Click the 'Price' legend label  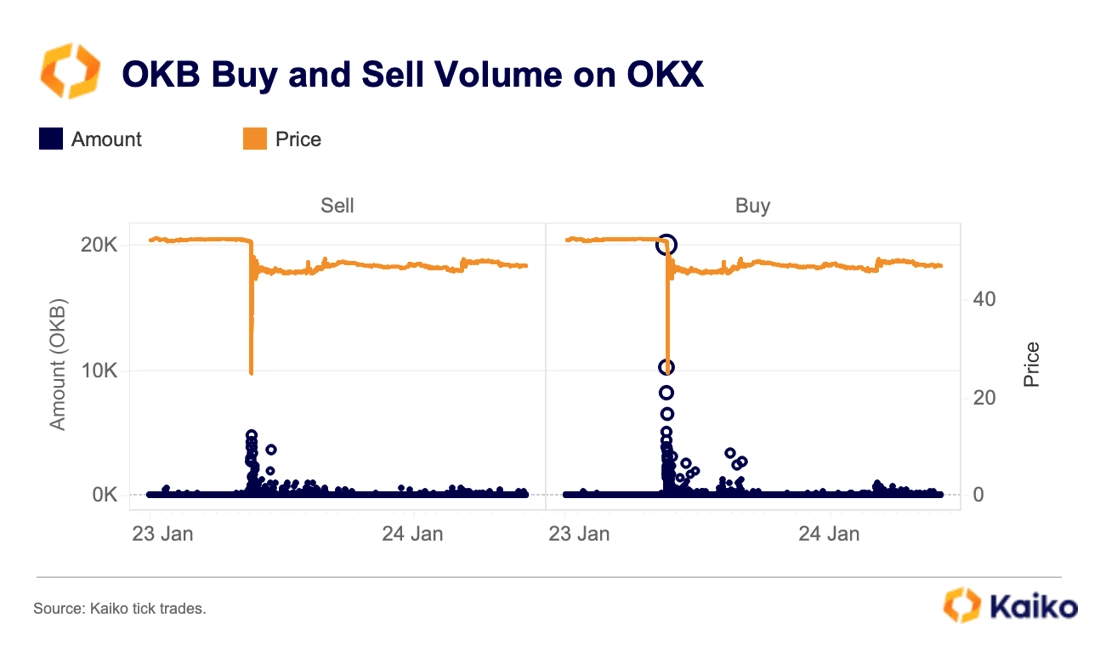[x=298, y=140]
